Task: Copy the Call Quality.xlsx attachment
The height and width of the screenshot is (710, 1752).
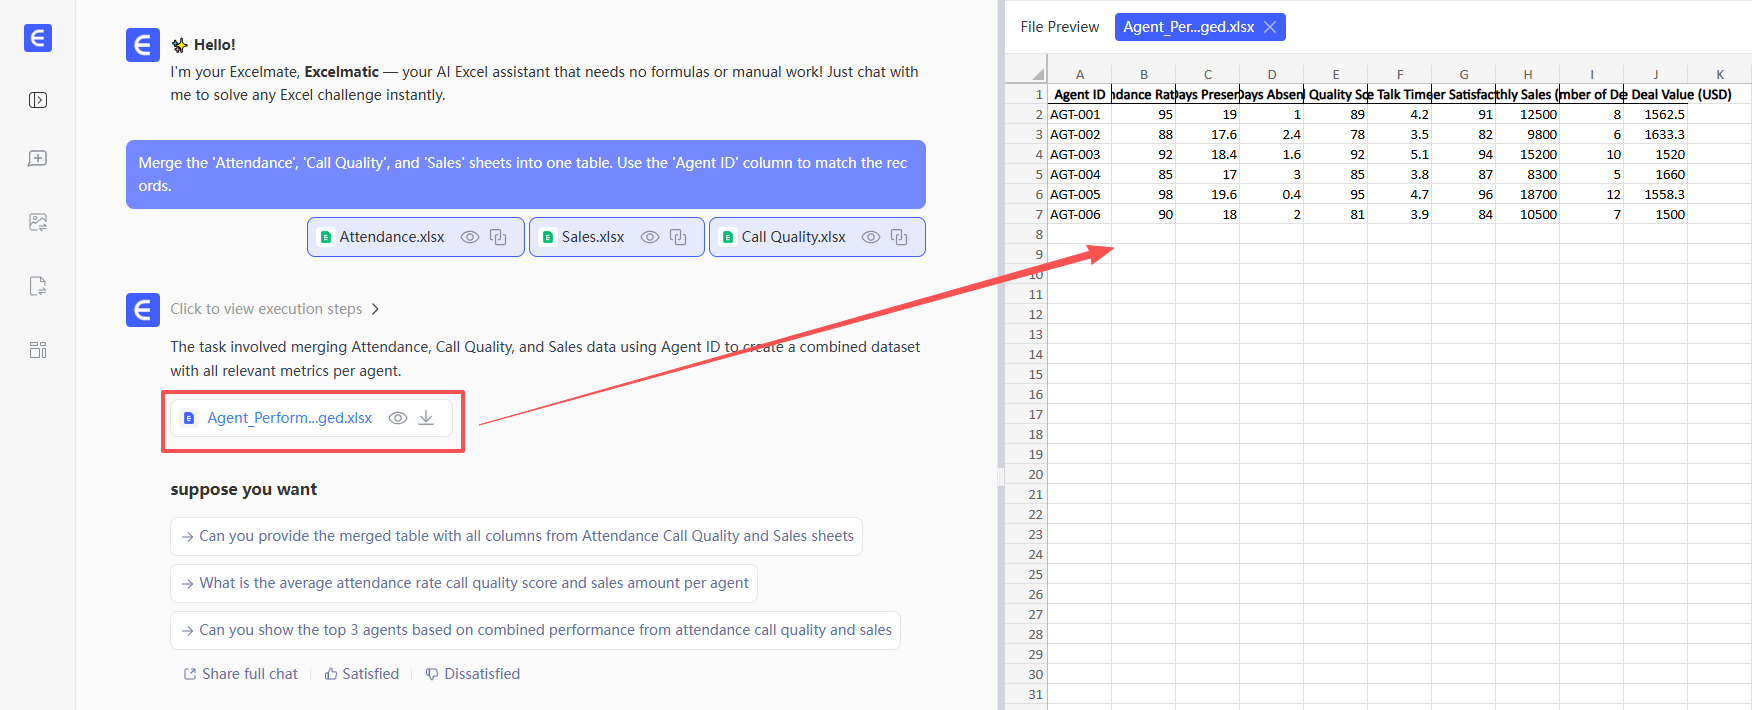Action: click(899, 237)
